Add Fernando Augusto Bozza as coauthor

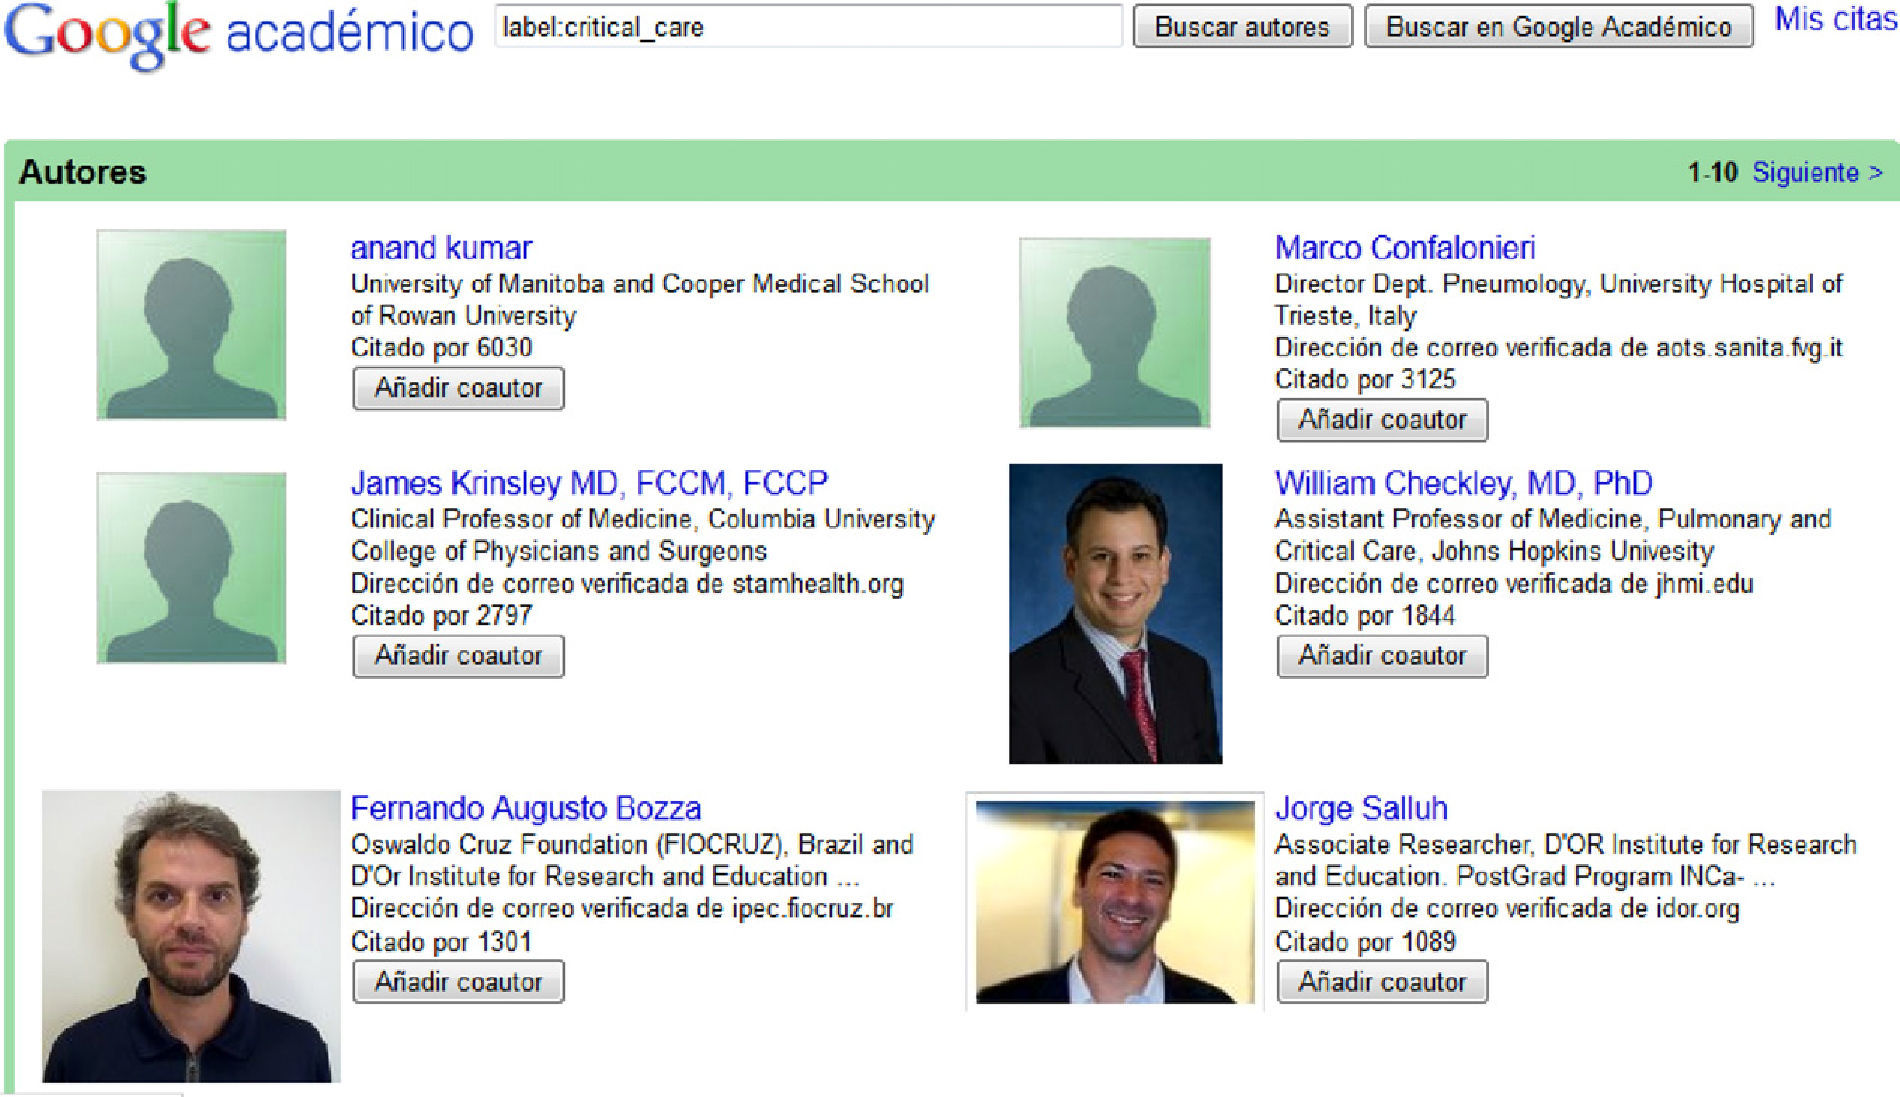coord(458,982)
